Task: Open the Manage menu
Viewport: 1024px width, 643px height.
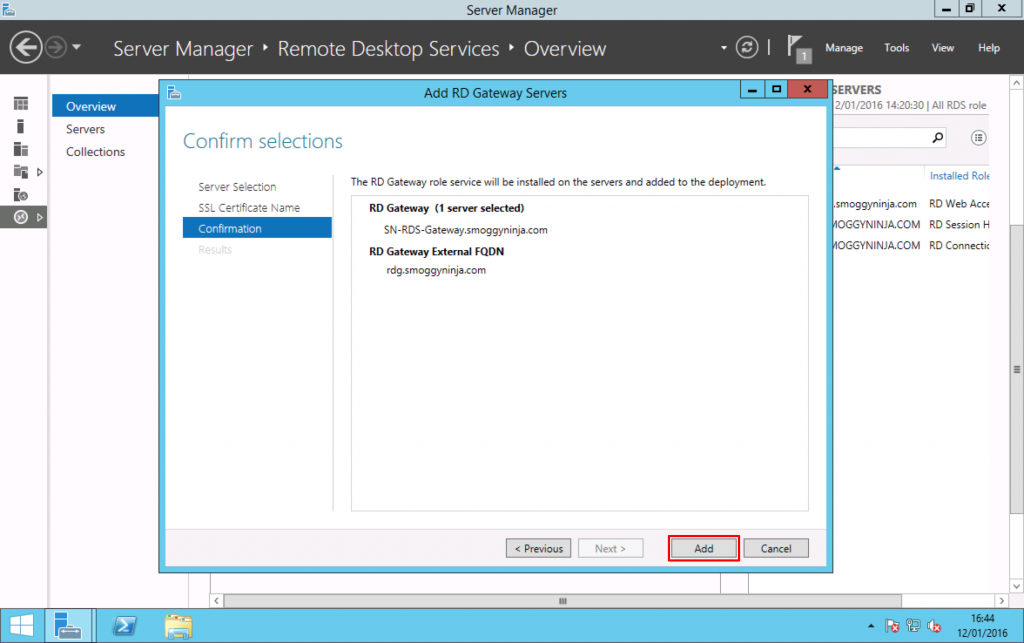Action: tap(843, 47)
